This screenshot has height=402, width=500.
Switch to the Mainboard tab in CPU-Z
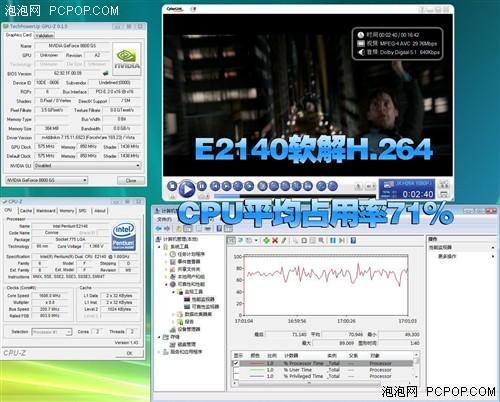pos(46,211)
